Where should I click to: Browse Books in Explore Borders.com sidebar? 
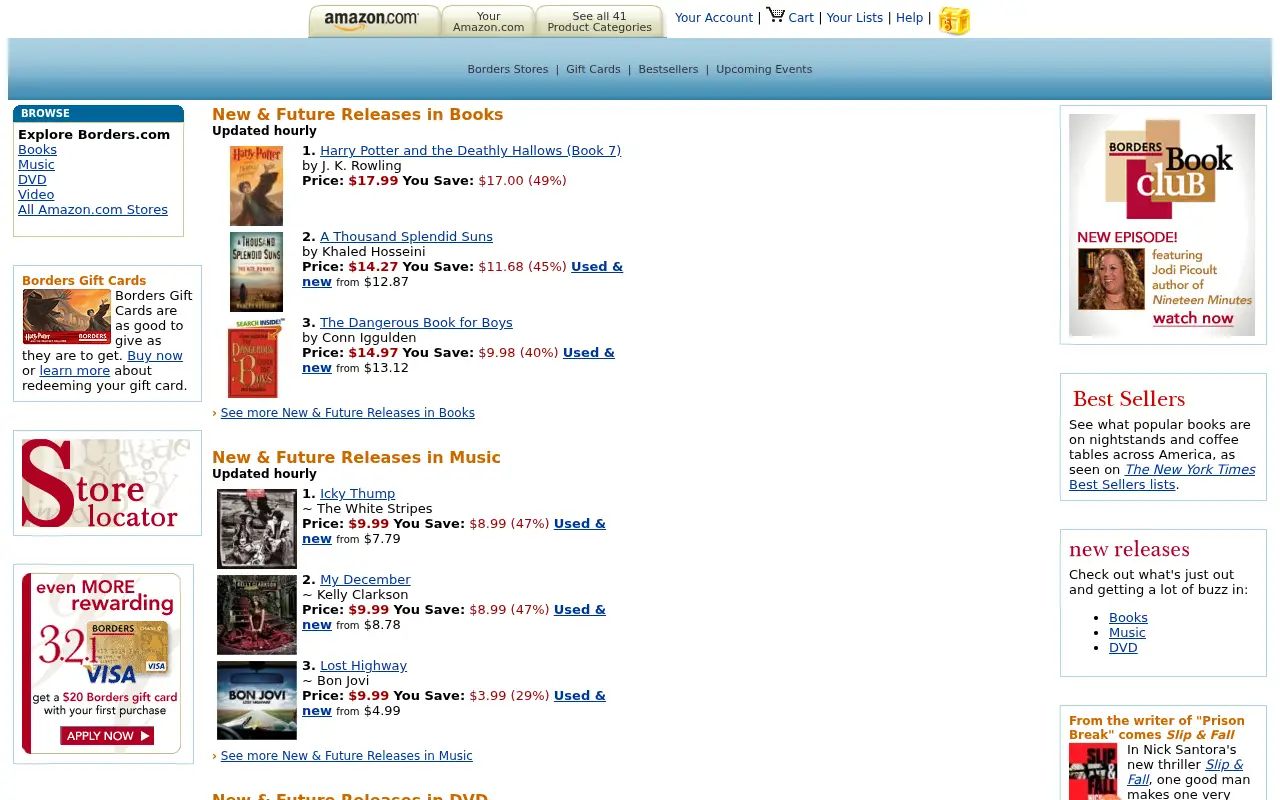pyautogui.click(x=37, y=150)
